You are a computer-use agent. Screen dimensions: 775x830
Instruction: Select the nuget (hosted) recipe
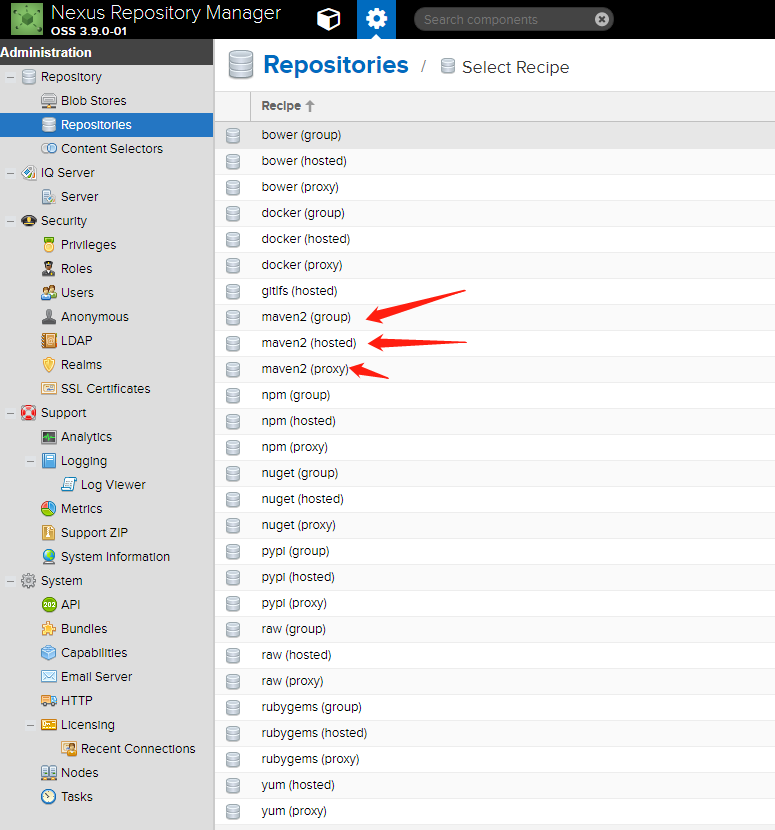(494, 499)
